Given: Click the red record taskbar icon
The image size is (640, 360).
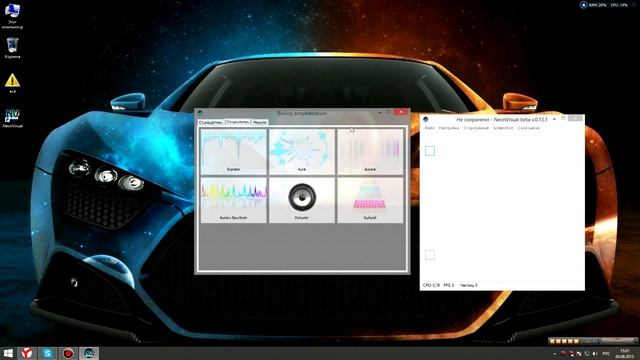Looking at the screenshot, I should pyautogui.click(x=68, y=353).
